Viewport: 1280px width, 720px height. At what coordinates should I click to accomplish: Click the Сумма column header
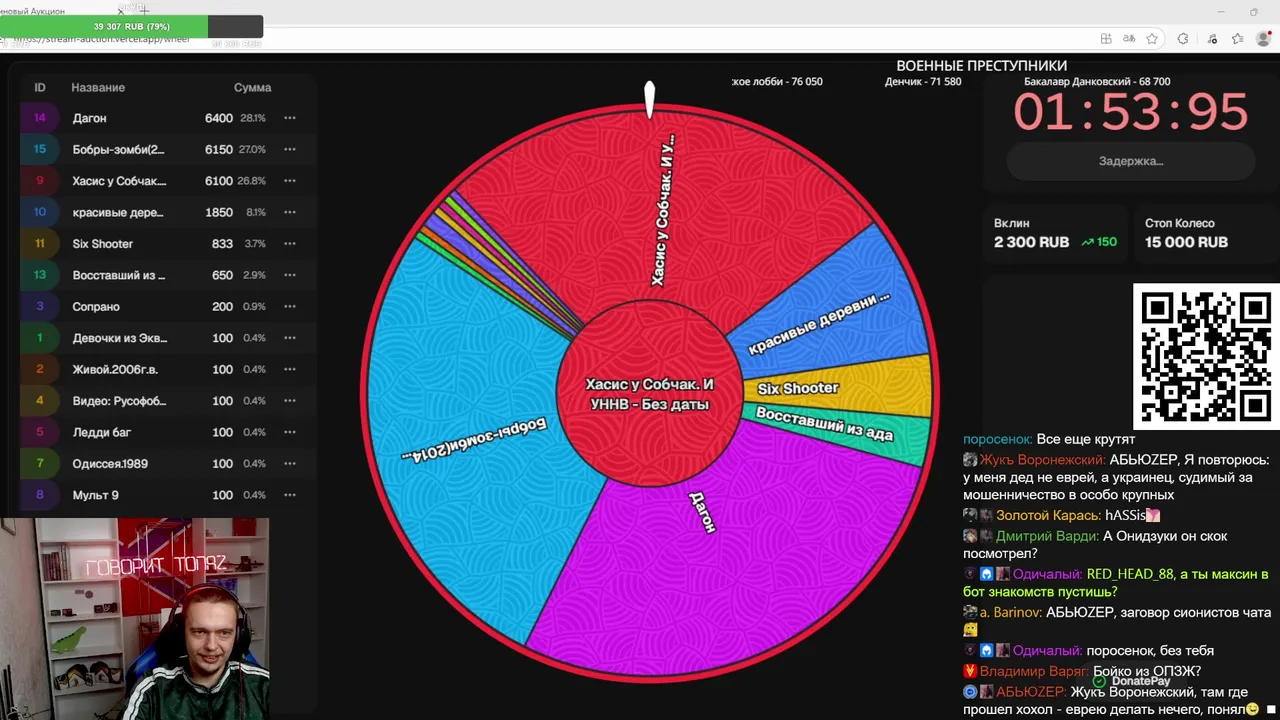pos(252,88)
